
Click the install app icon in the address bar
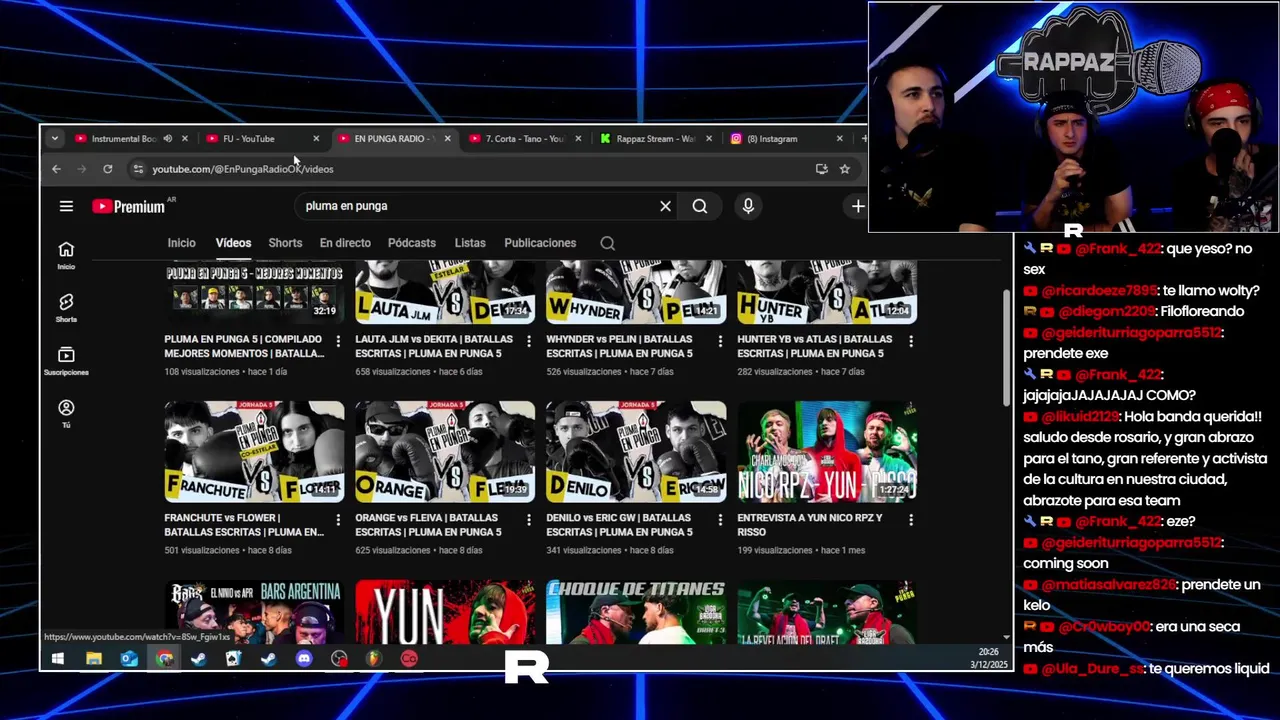click(822, 169)
